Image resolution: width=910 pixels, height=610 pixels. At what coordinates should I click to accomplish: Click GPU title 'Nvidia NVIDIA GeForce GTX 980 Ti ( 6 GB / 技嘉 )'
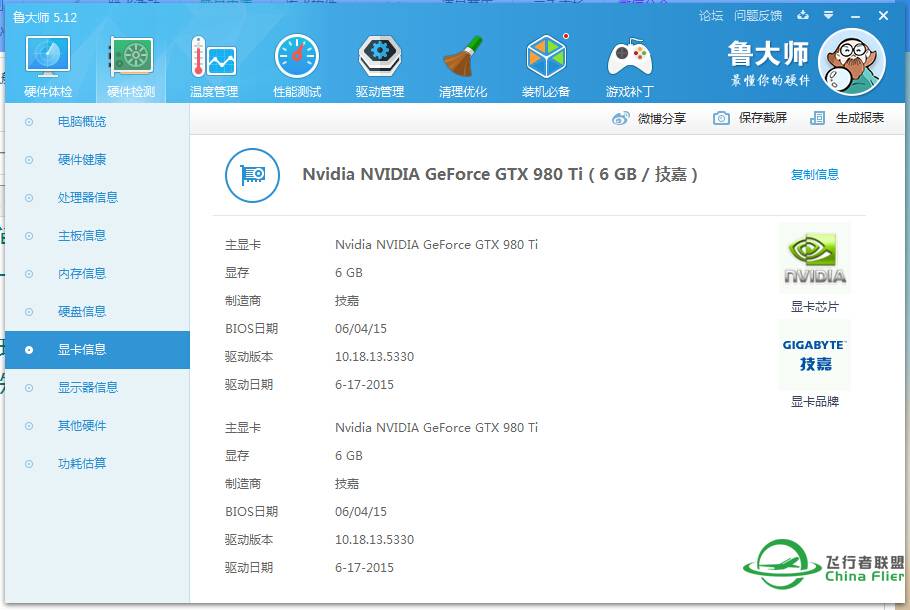(x=500, y=174)
